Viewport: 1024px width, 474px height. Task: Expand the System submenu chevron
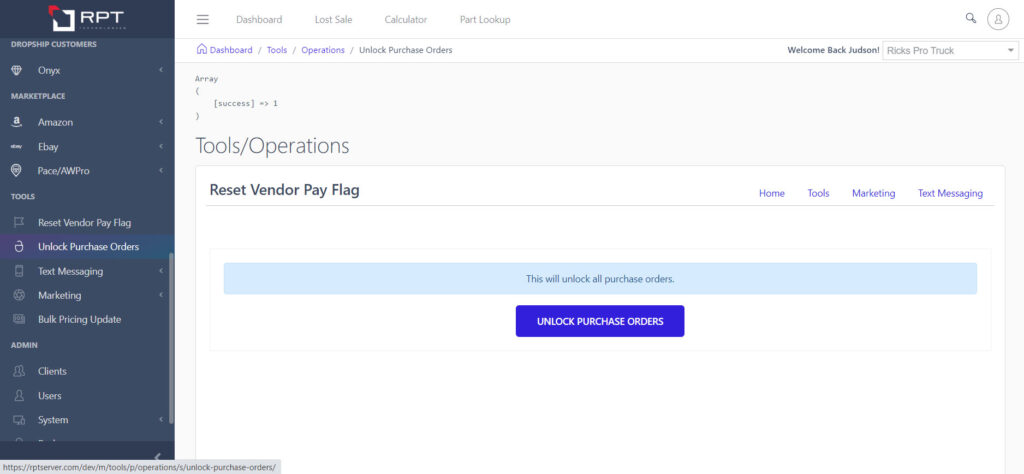tap(161, 420)
